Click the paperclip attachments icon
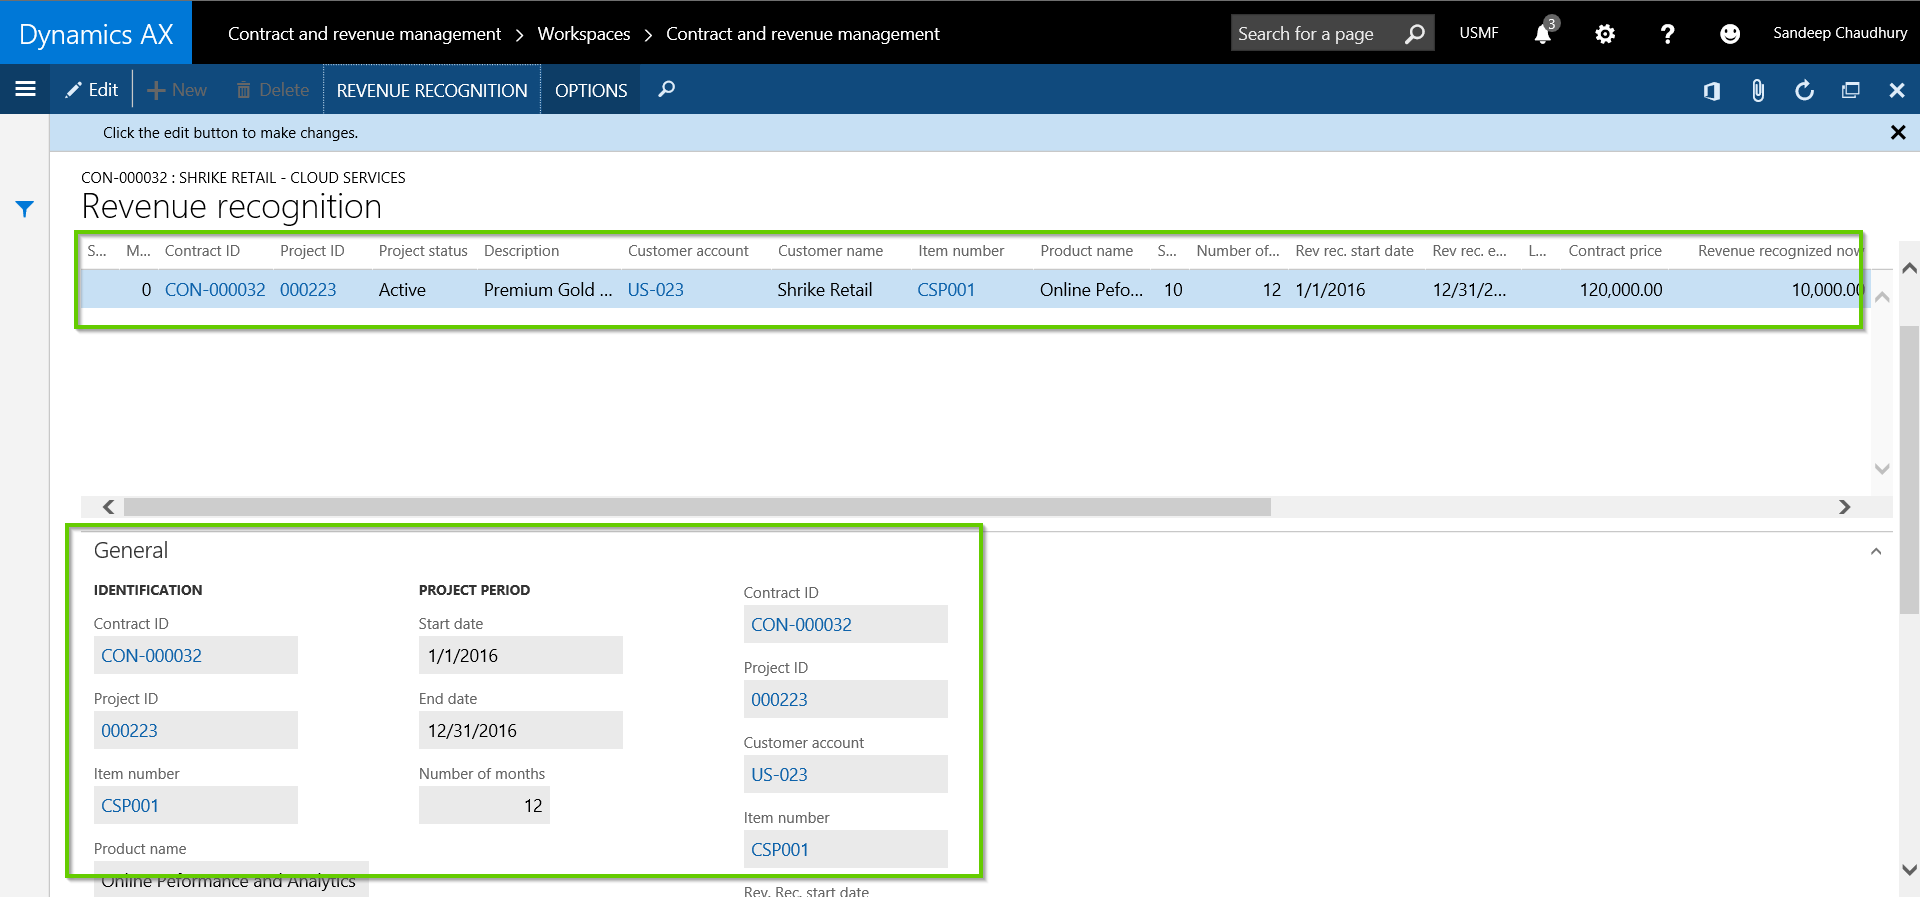Image resolution: width=1920 pixels, height=897 pixels. 1758,91
